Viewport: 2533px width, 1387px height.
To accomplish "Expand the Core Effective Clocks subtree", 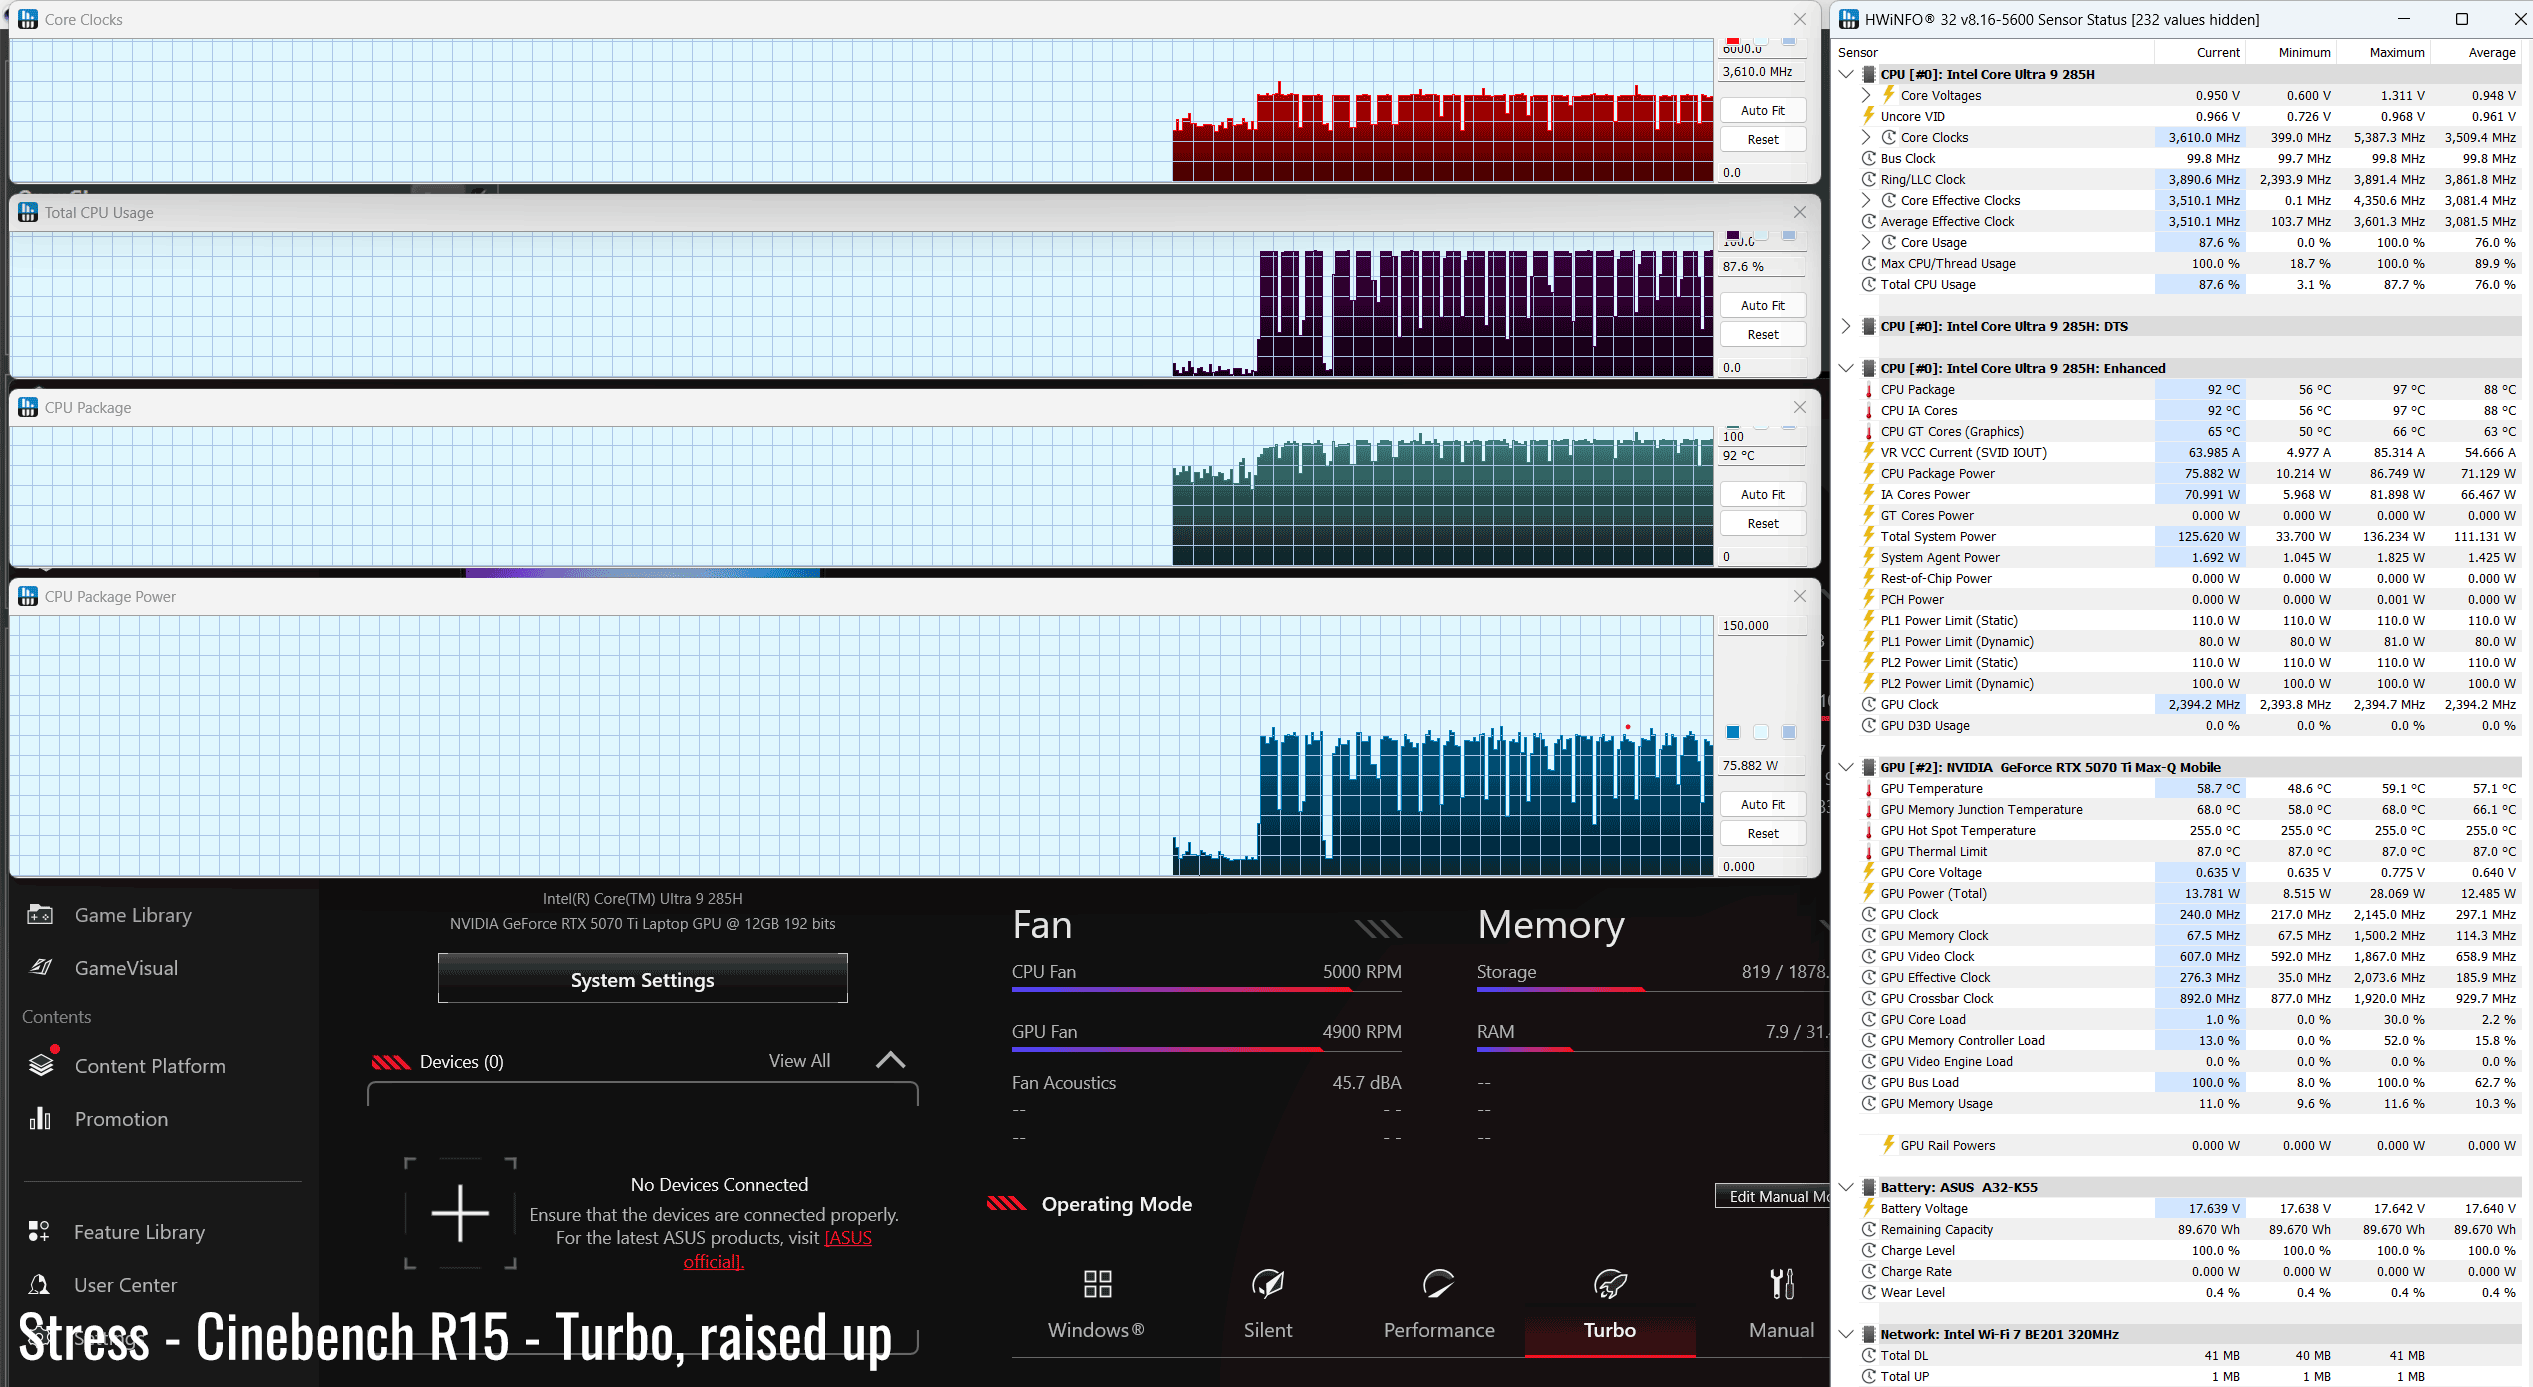I will (1866, 200).
